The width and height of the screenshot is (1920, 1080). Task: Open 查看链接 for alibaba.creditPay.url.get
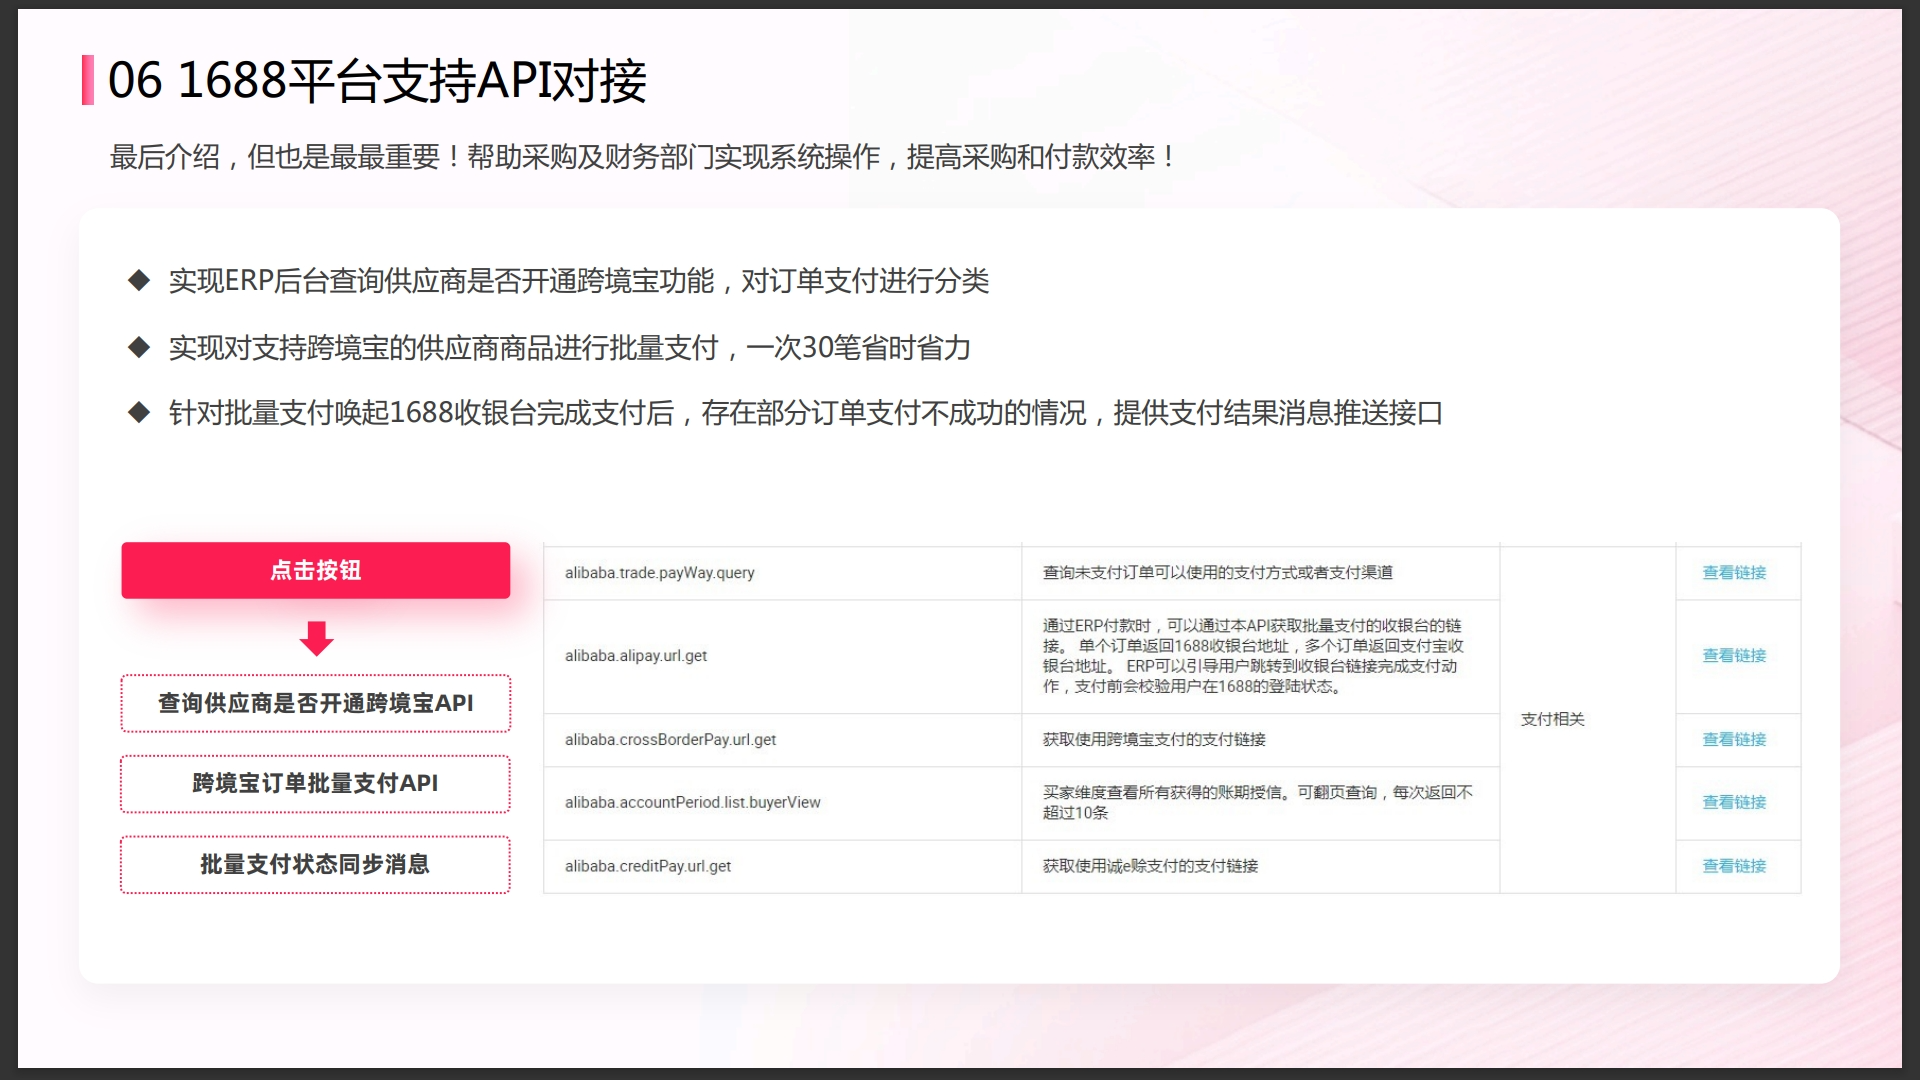[1733, 866]
